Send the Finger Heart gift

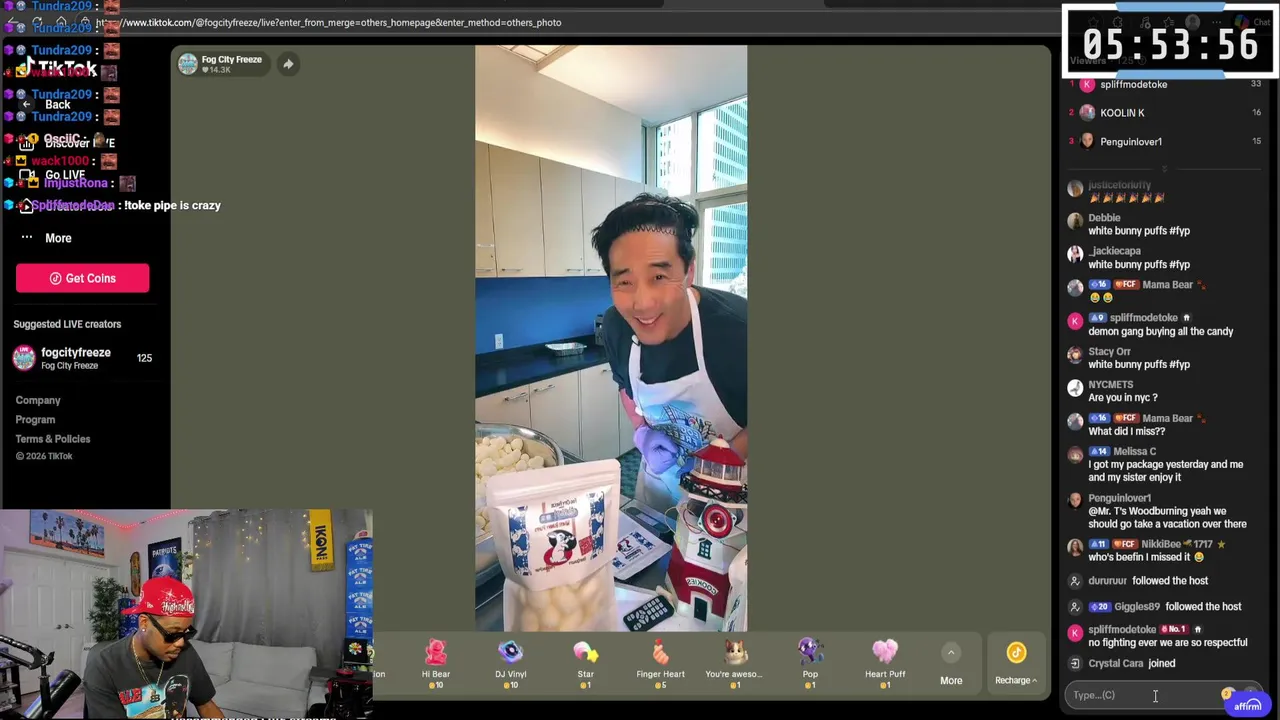660,663
